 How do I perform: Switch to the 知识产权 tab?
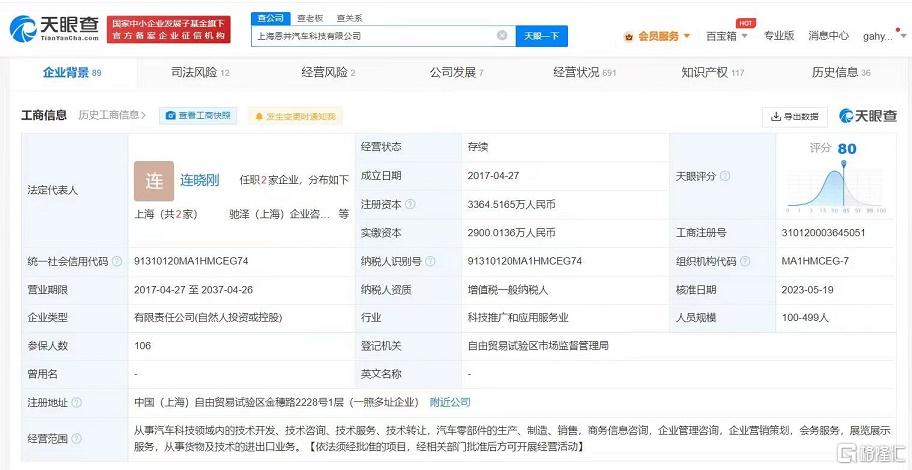click(712, 73)
